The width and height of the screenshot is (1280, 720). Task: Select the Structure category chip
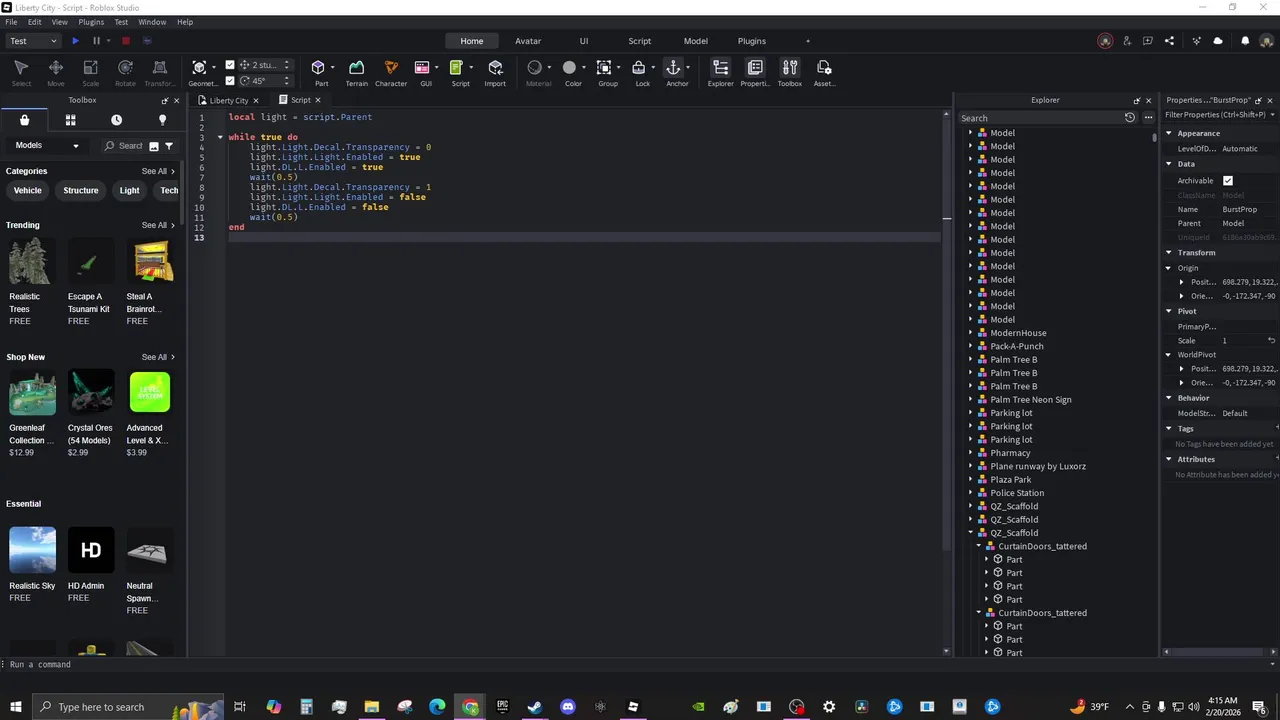point(81,190)
